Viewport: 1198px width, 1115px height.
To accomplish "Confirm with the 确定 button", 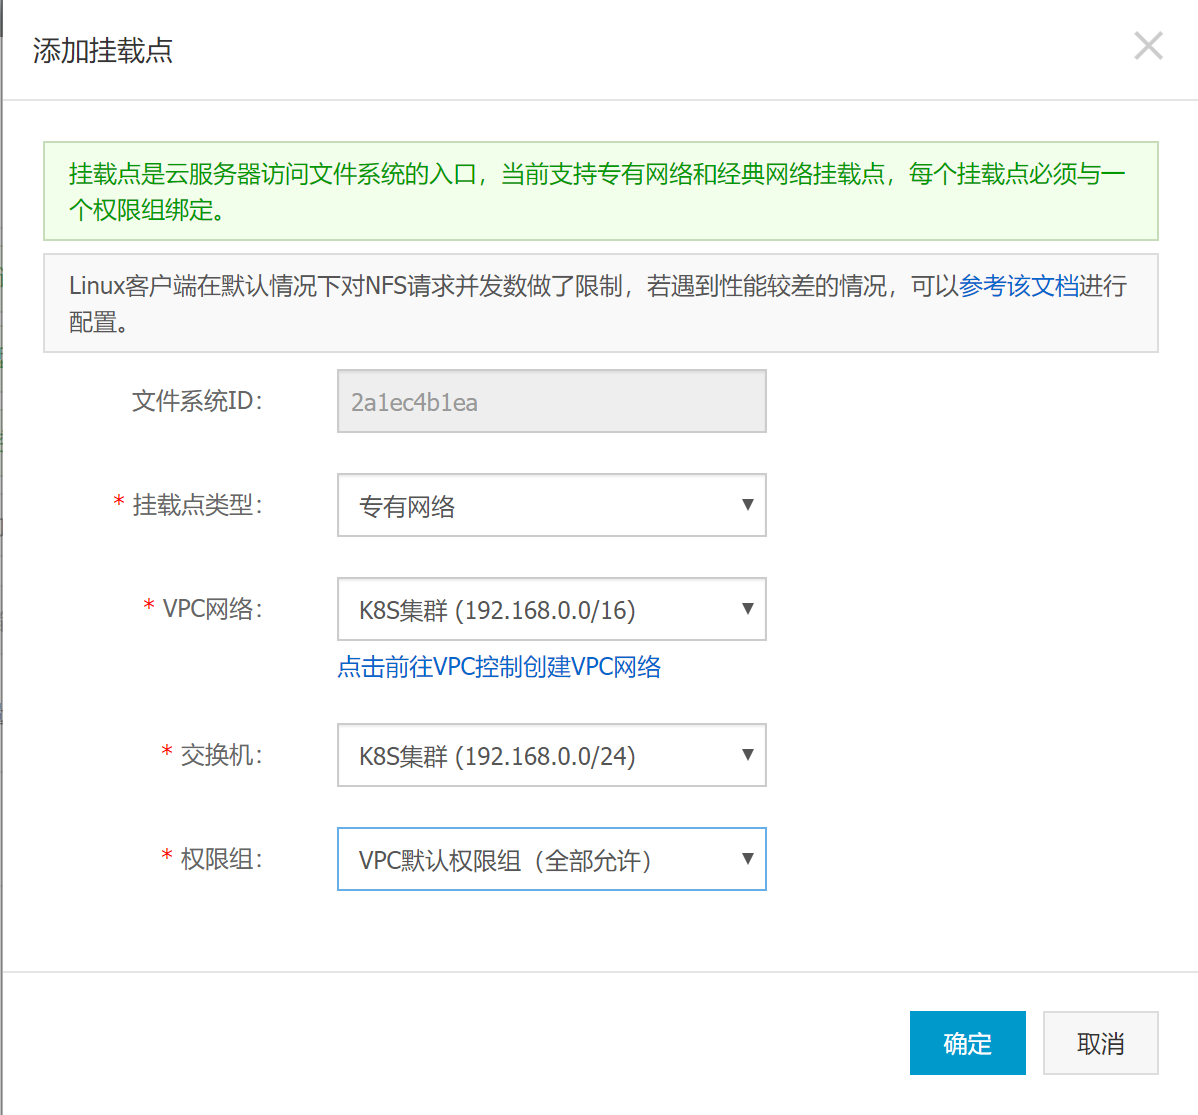I will (x=967, y=1043).
